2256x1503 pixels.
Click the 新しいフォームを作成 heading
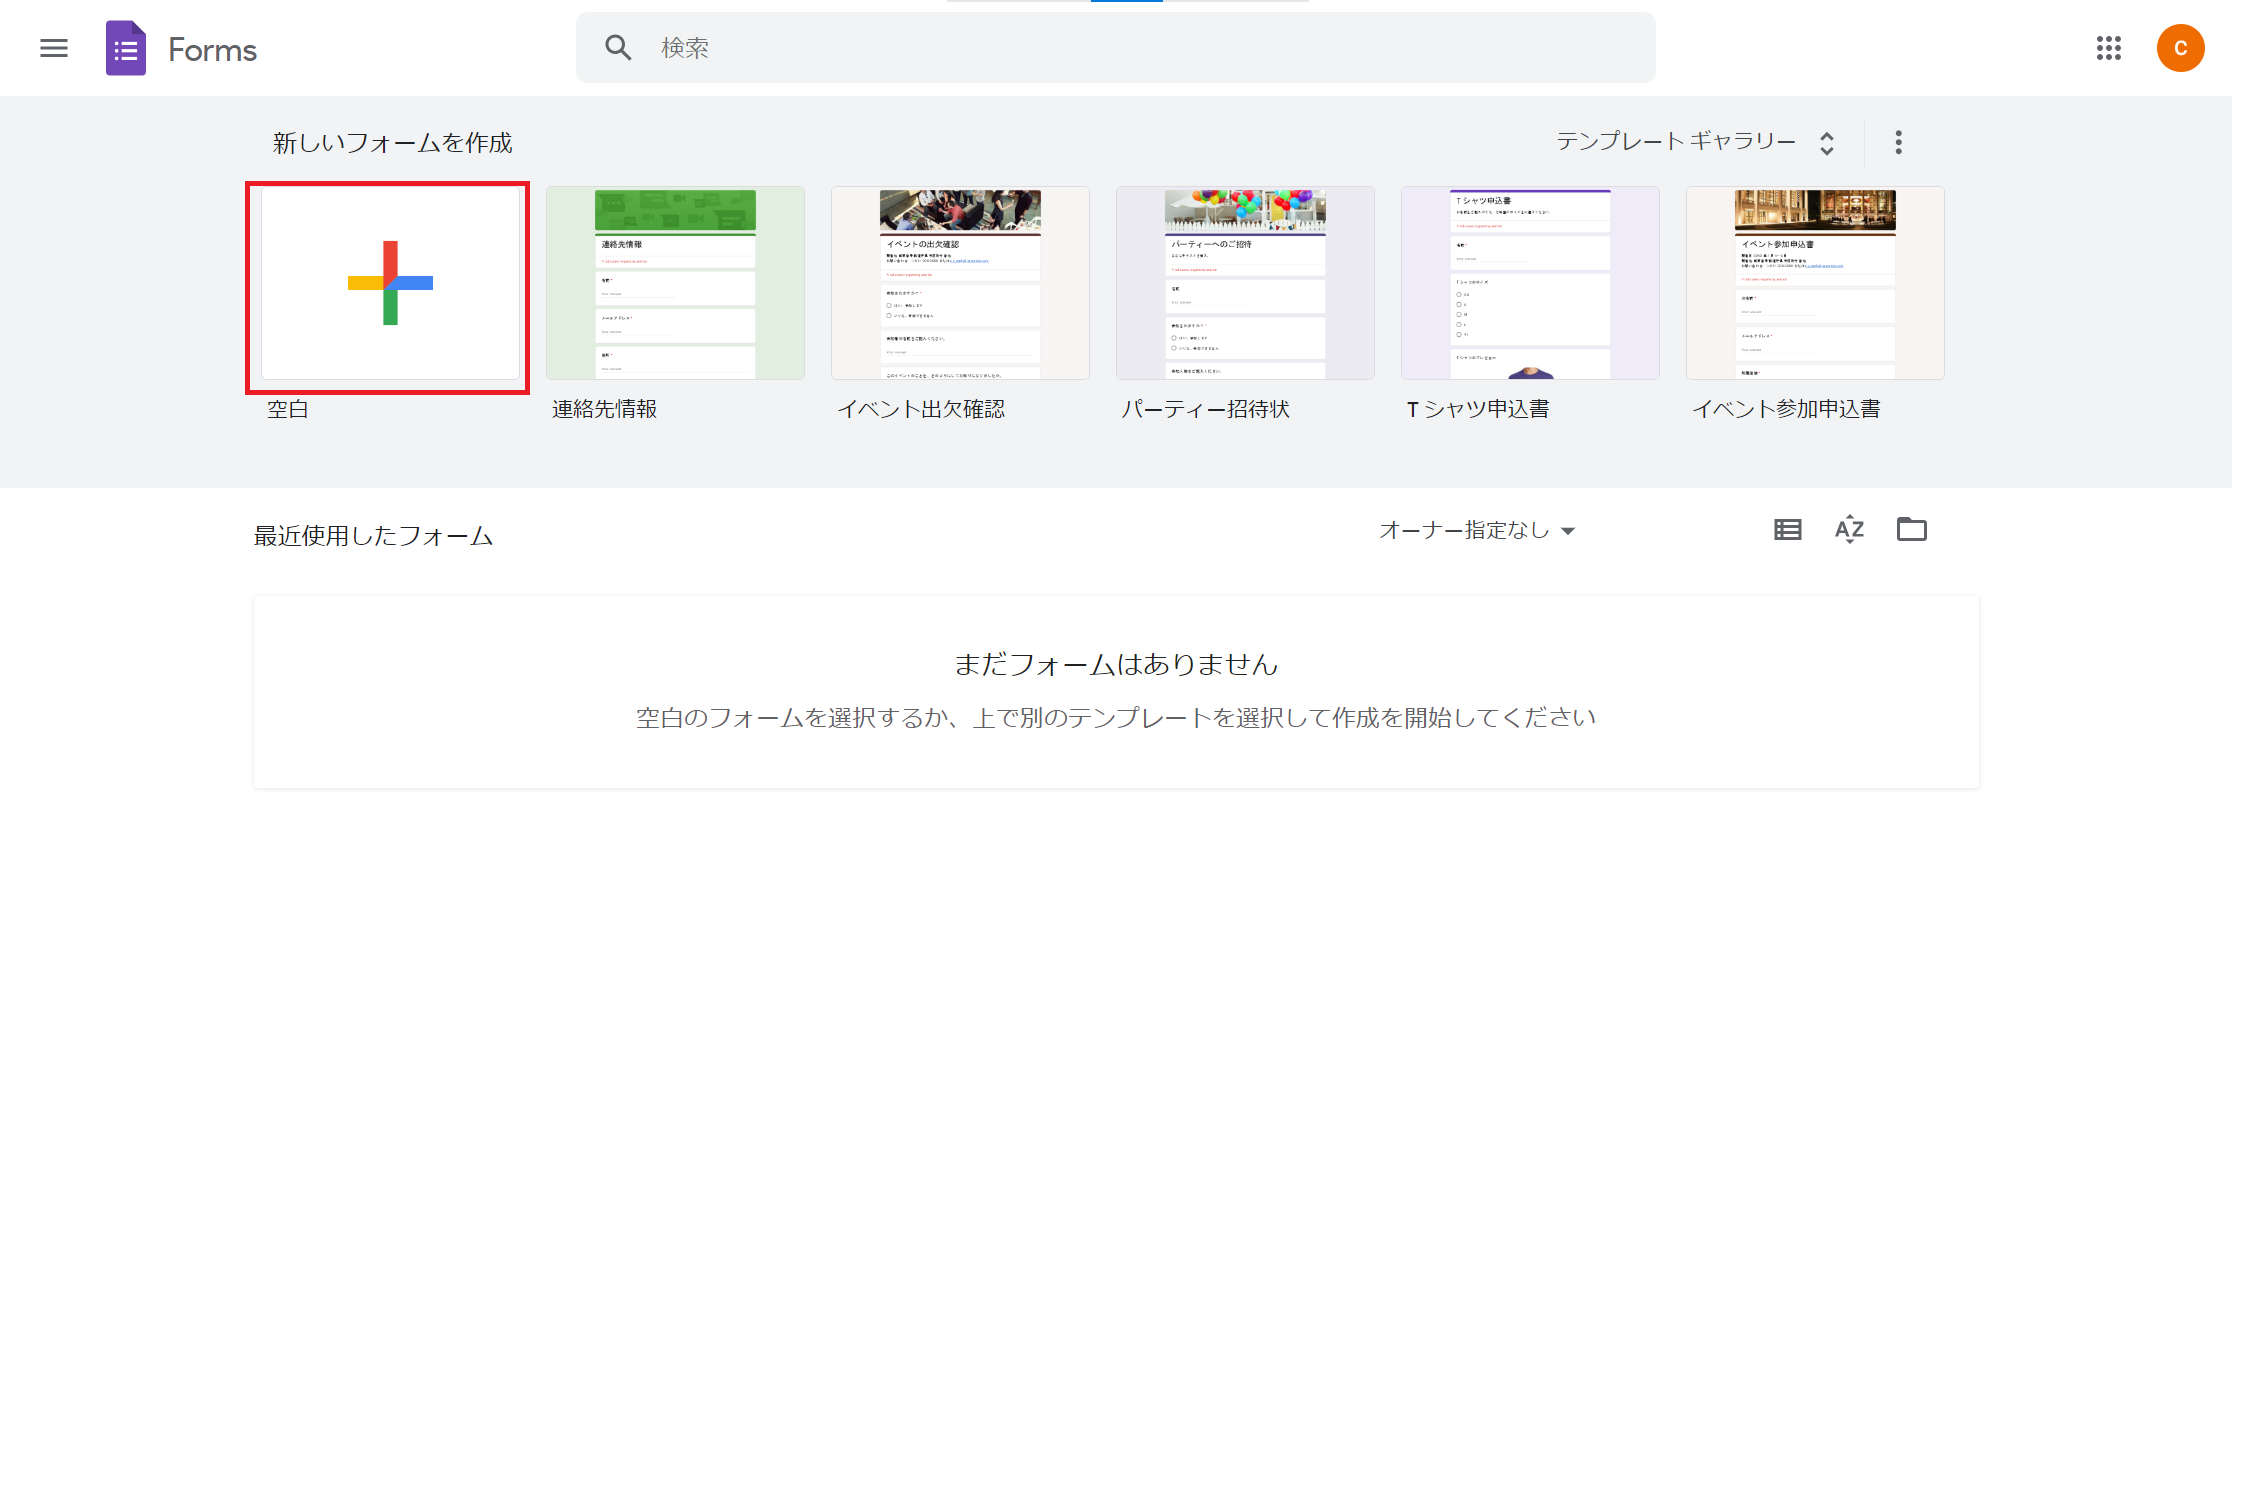pos(392,143)
